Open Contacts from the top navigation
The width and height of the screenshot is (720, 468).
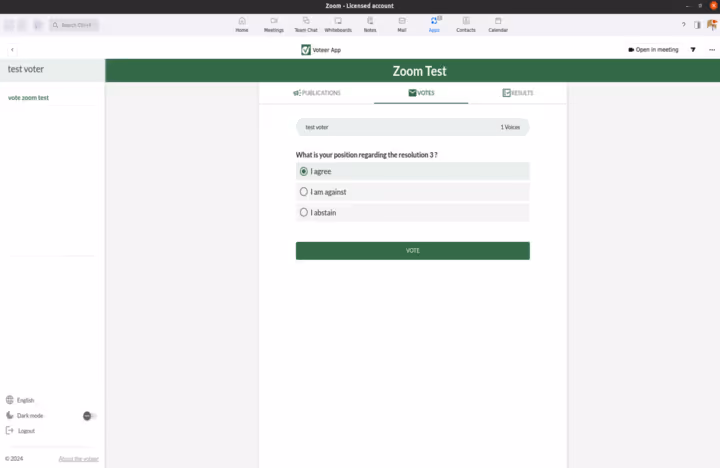tap(466, 24)
